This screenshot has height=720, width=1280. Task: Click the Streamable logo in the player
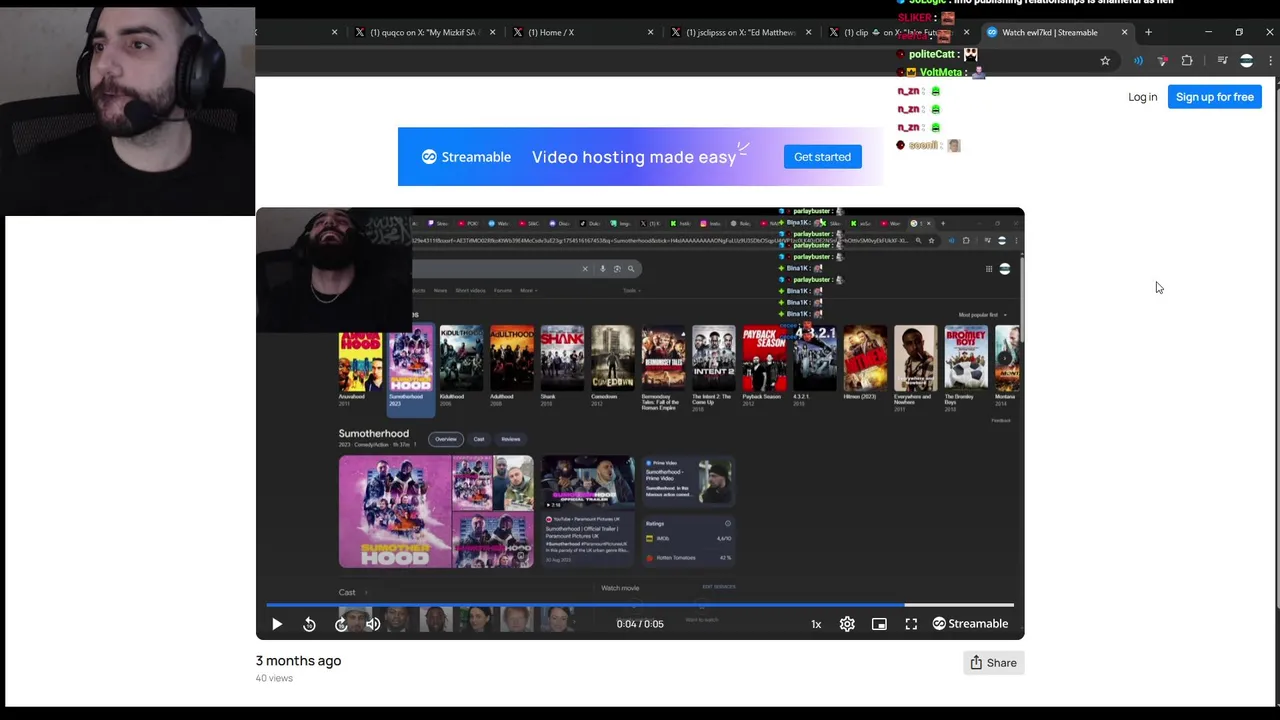tap(970, 624)
